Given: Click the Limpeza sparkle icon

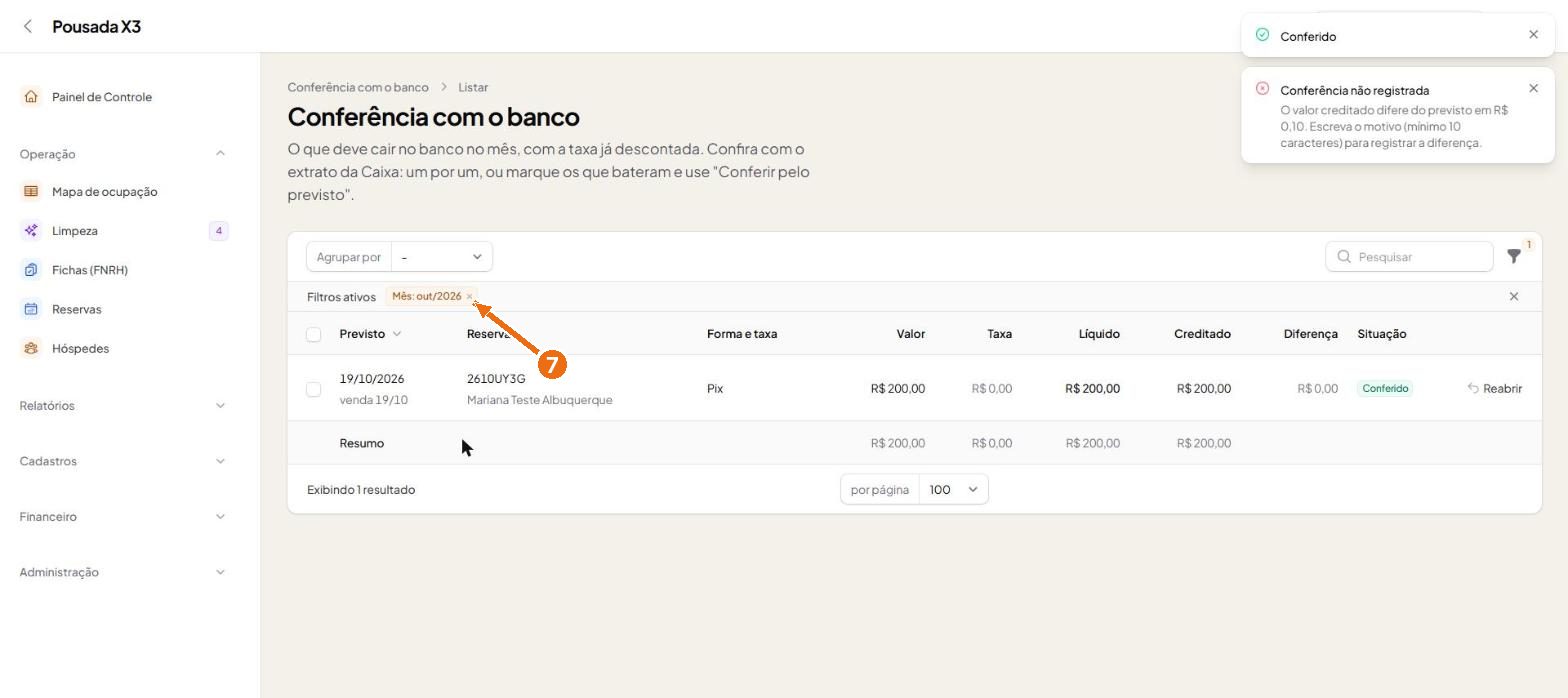Looking at the screenshot, I should point(31,231).
